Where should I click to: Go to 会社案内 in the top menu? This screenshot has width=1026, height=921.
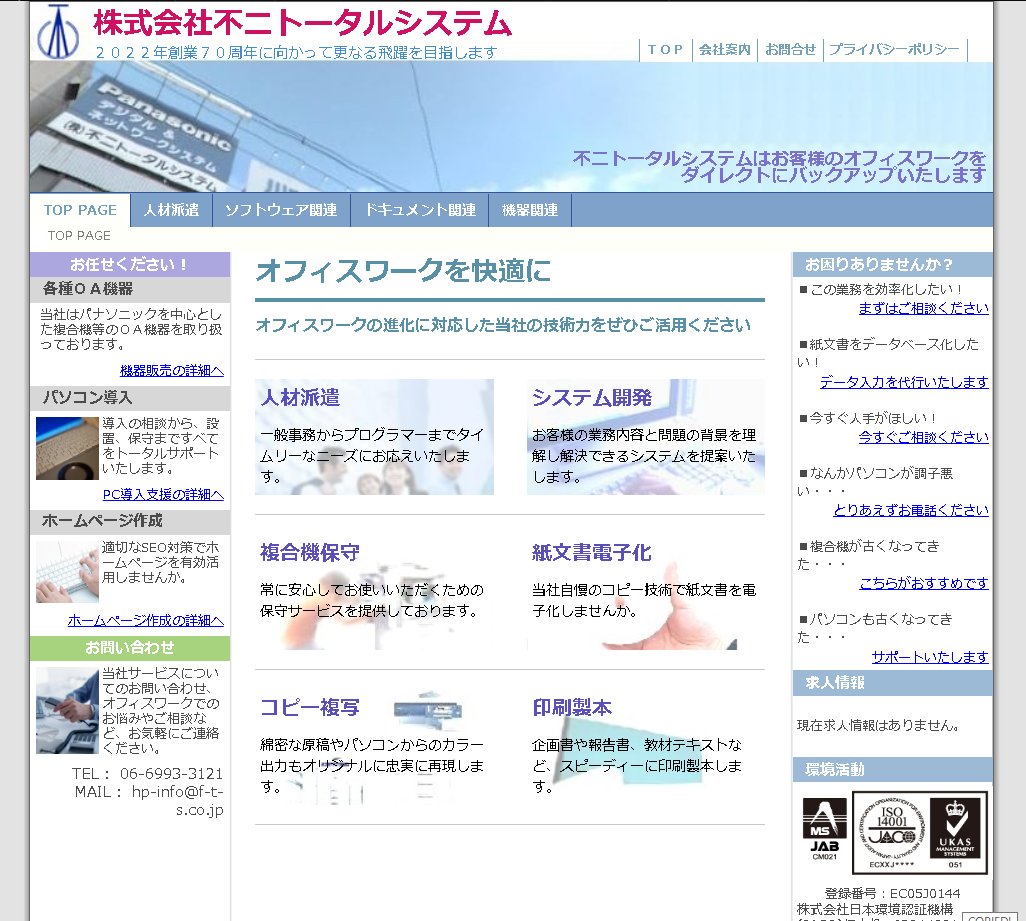[x=725, y=49]
